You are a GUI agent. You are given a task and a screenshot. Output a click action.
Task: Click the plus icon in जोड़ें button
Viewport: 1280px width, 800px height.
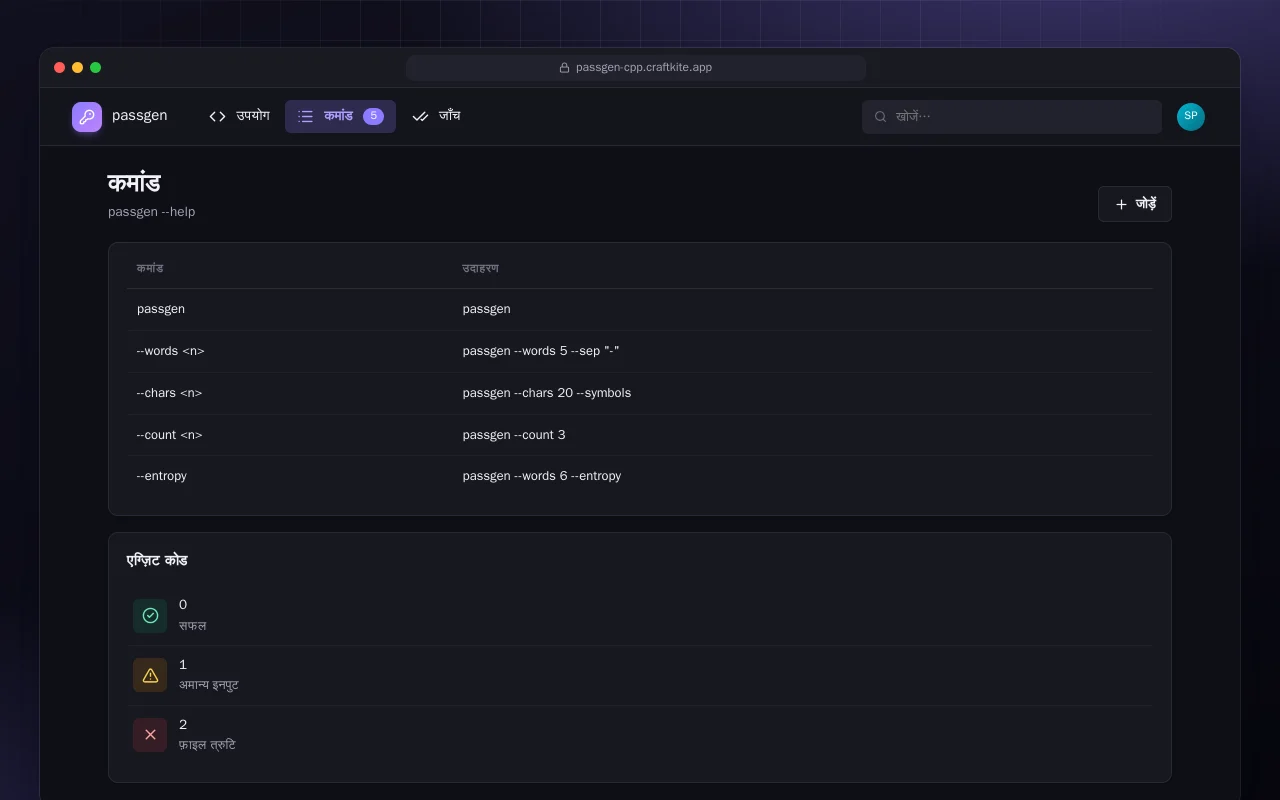point(1121,204)
